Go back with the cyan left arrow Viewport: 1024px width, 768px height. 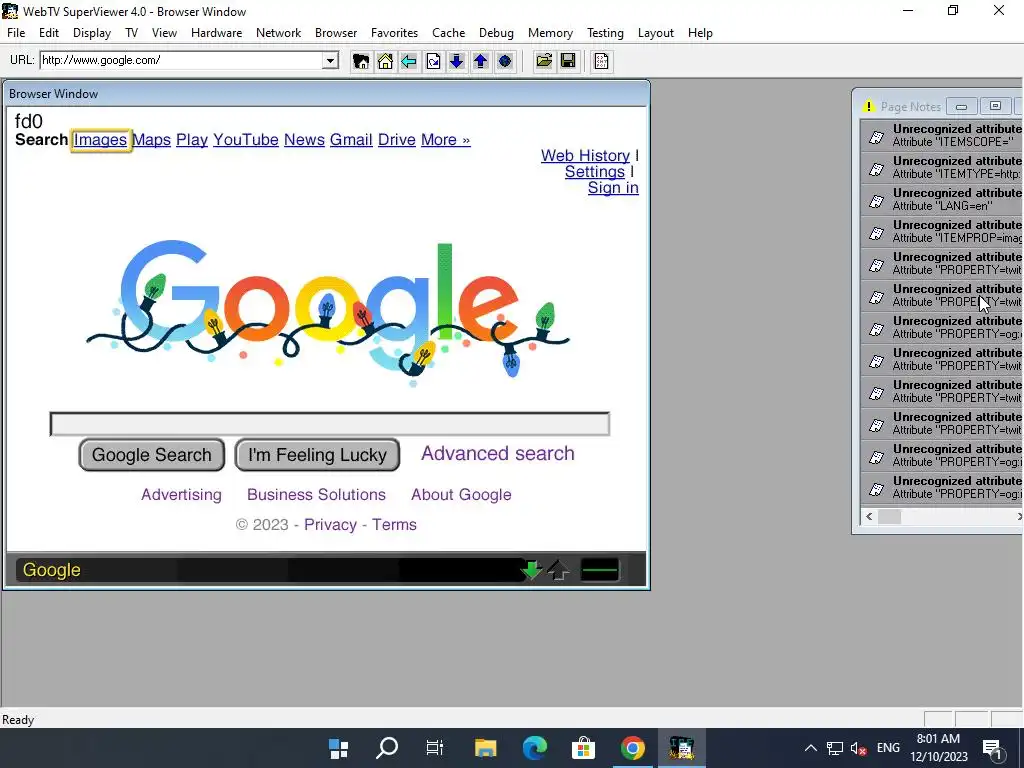(x=409, y=61)
